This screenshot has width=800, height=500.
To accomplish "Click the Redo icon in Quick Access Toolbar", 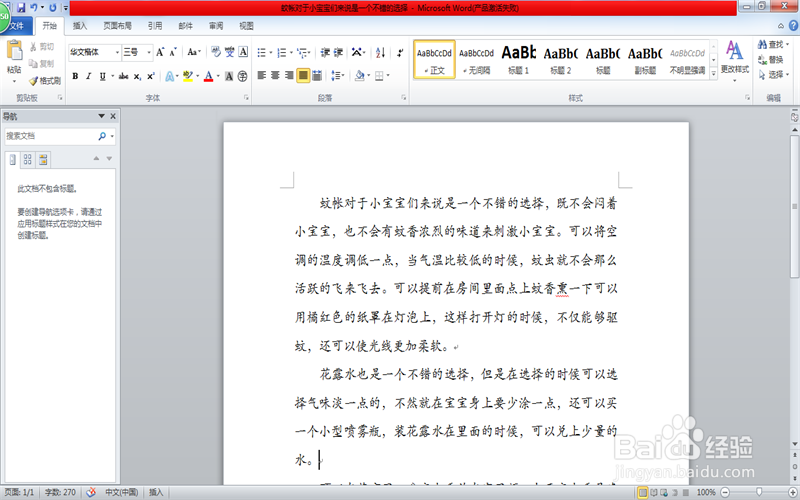I will pos(53,8).
